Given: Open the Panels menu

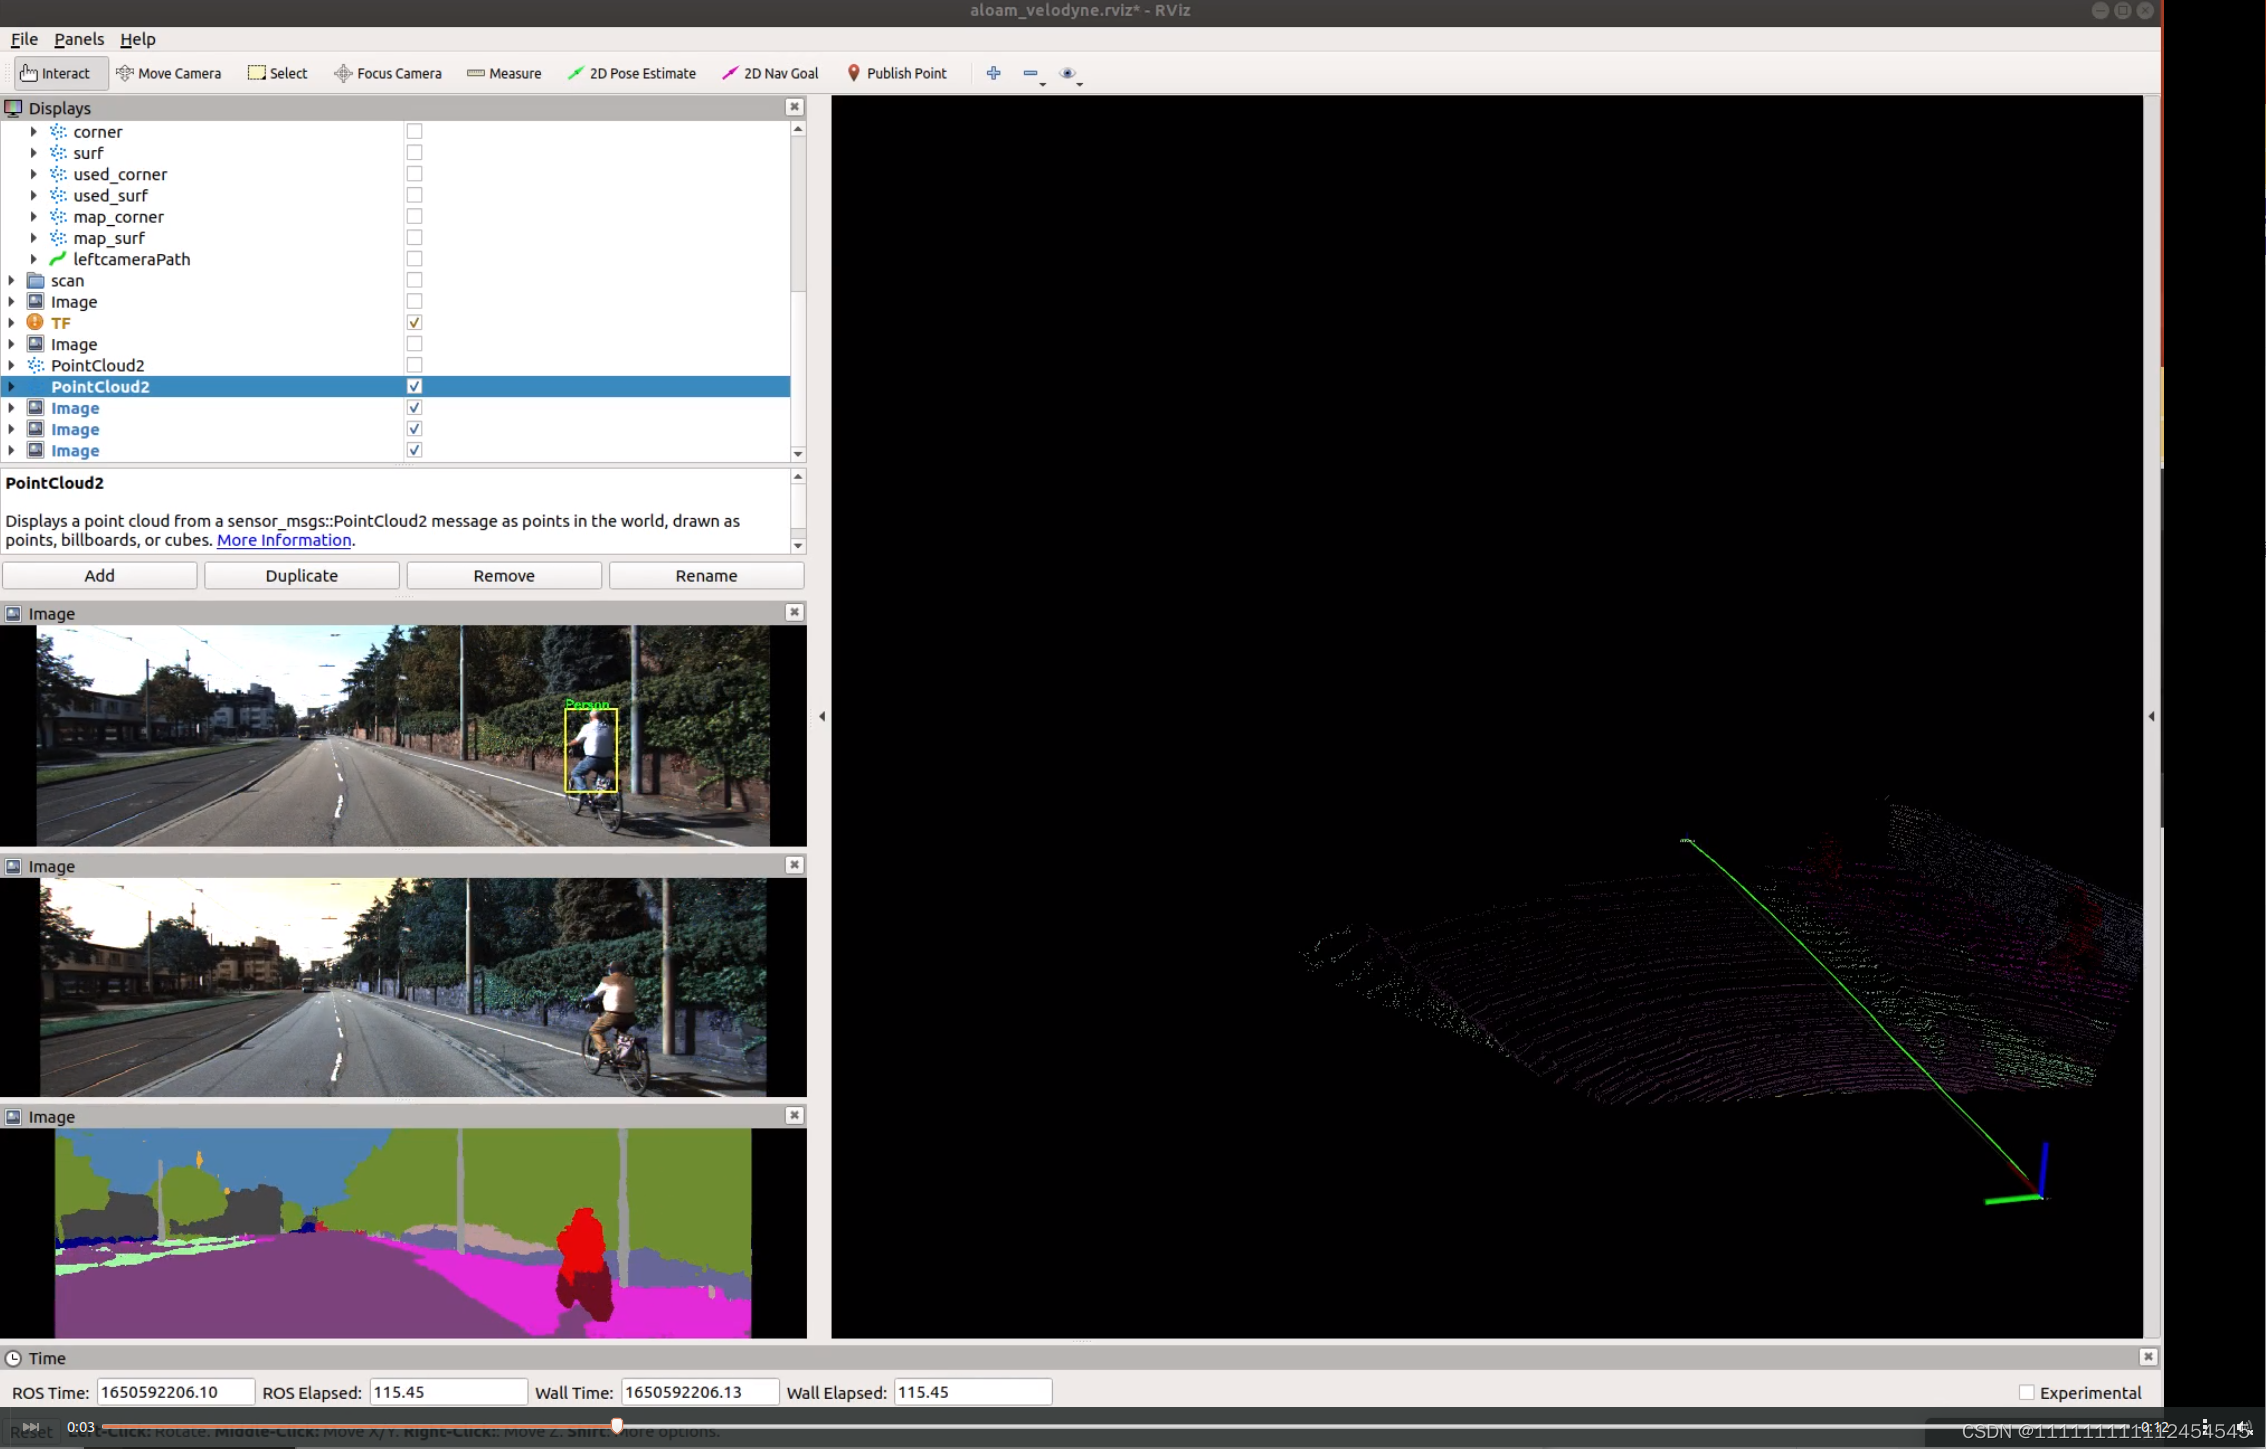Looking at the screenshot, I should [78, 39].
